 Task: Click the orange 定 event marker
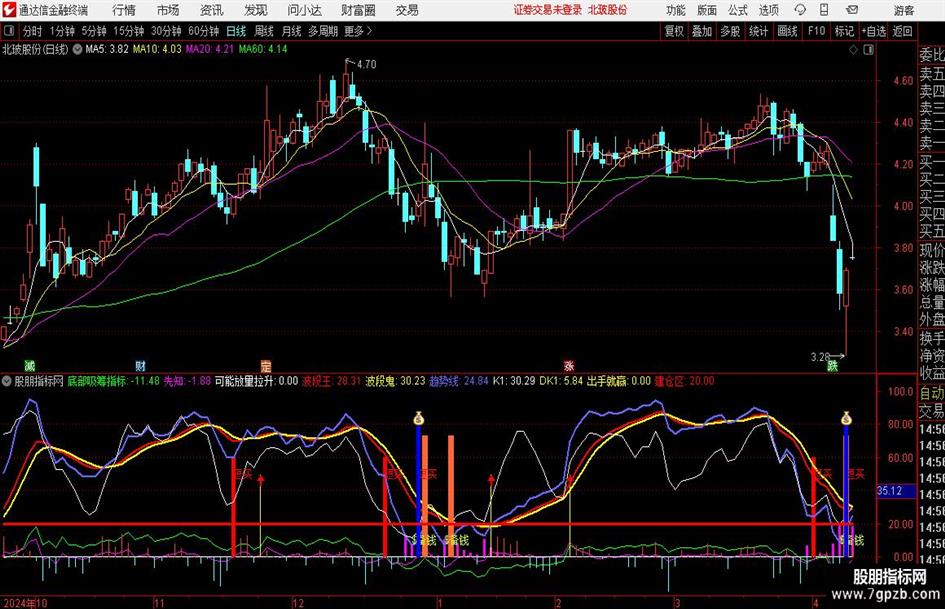coord(266,365)
